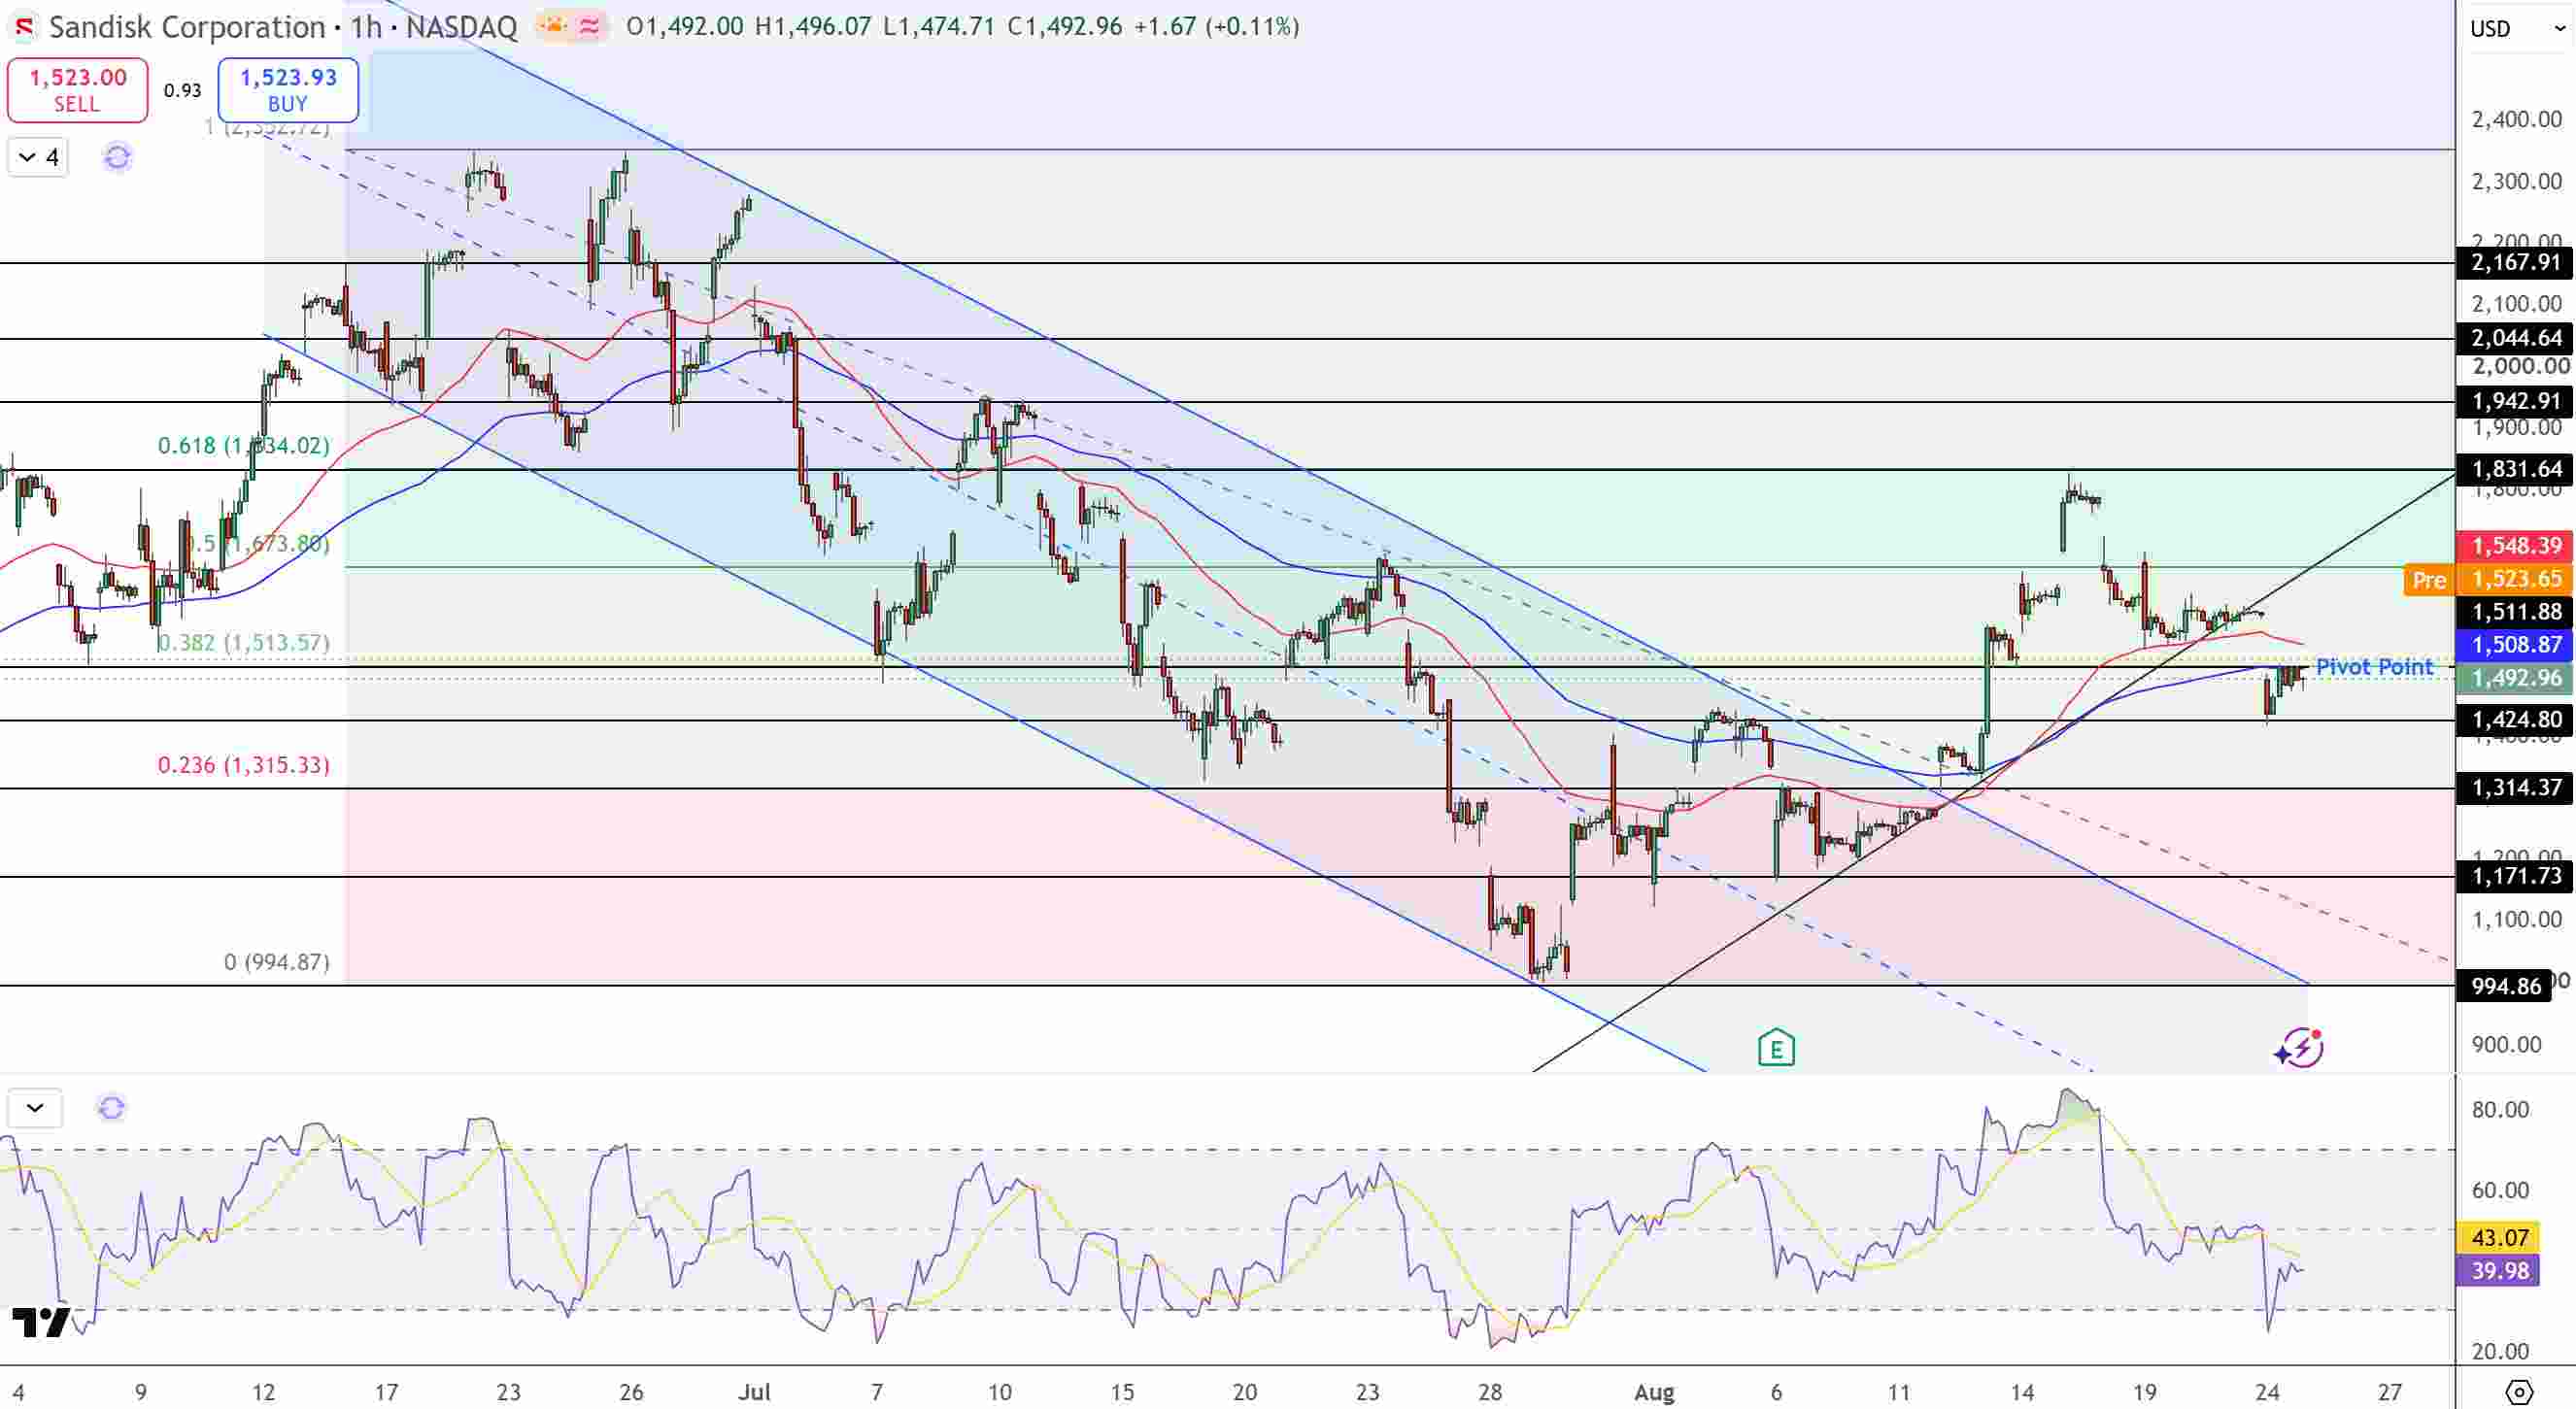This screenshot has width=2576, height=1409.
Task: Select the 2,044.64 price level tag
Action: pos(2515,339)
